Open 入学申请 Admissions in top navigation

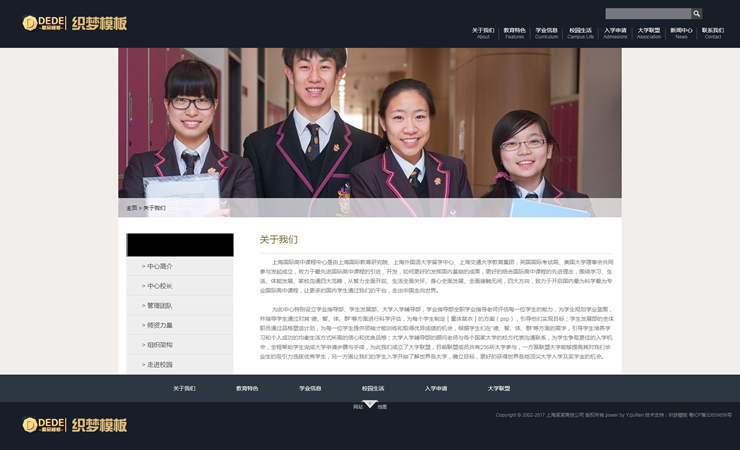coord(615,33)
